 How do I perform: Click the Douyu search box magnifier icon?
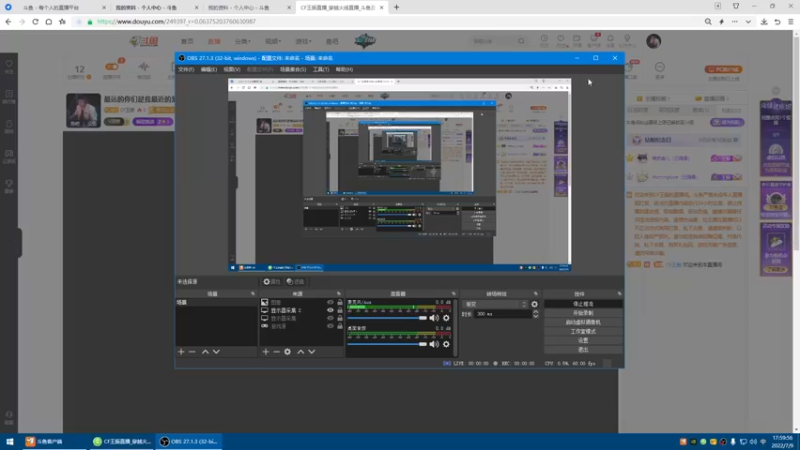[521, 41]
